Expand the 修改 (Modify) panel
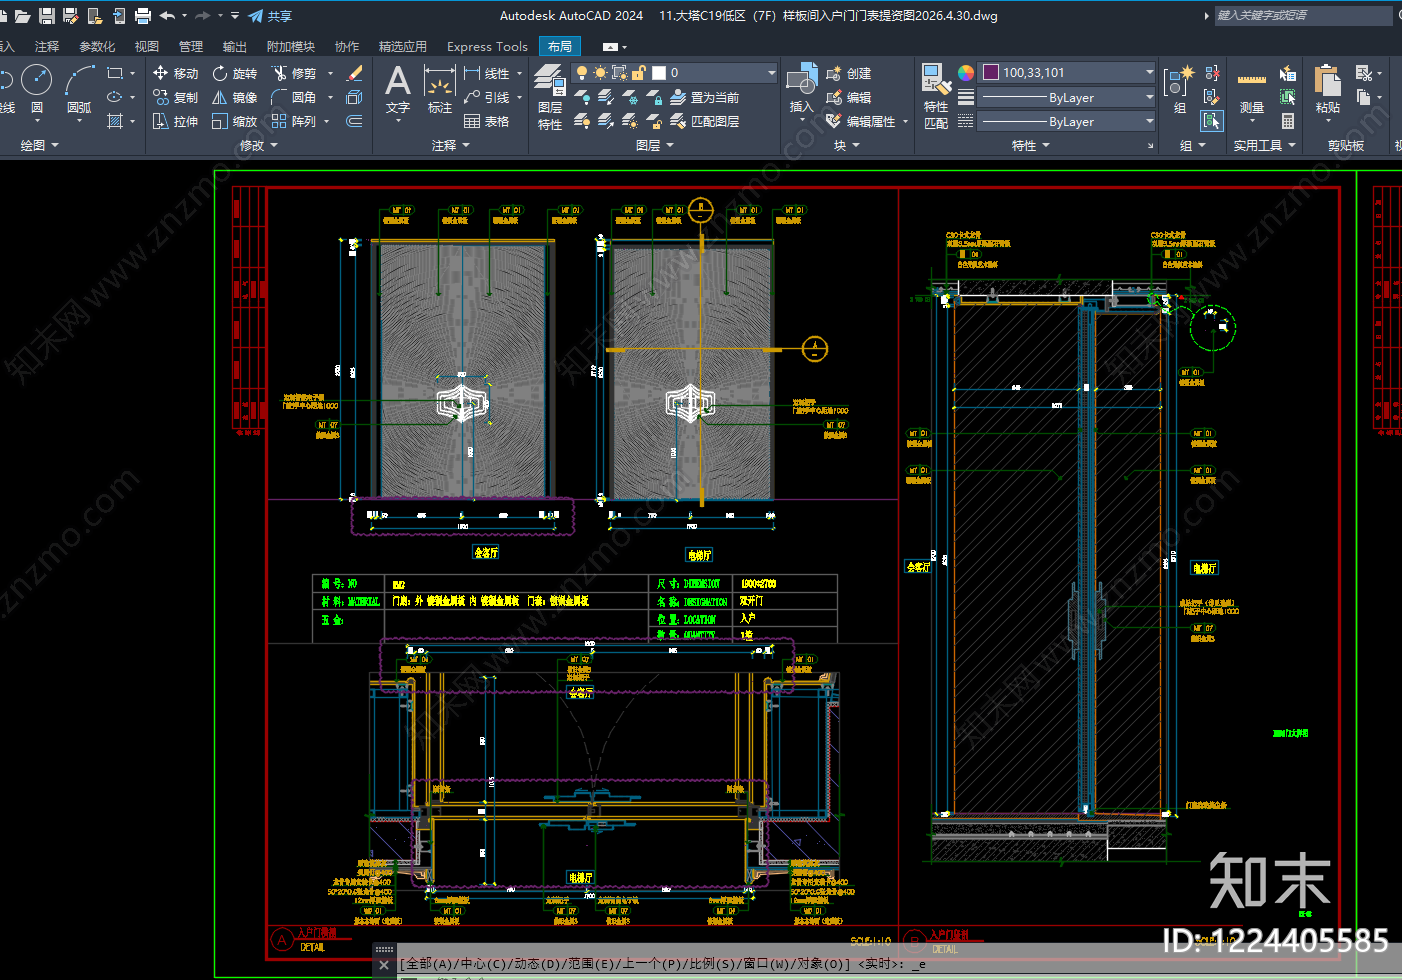This screenshot has height=980, width=1402. (x=259, y=145)
